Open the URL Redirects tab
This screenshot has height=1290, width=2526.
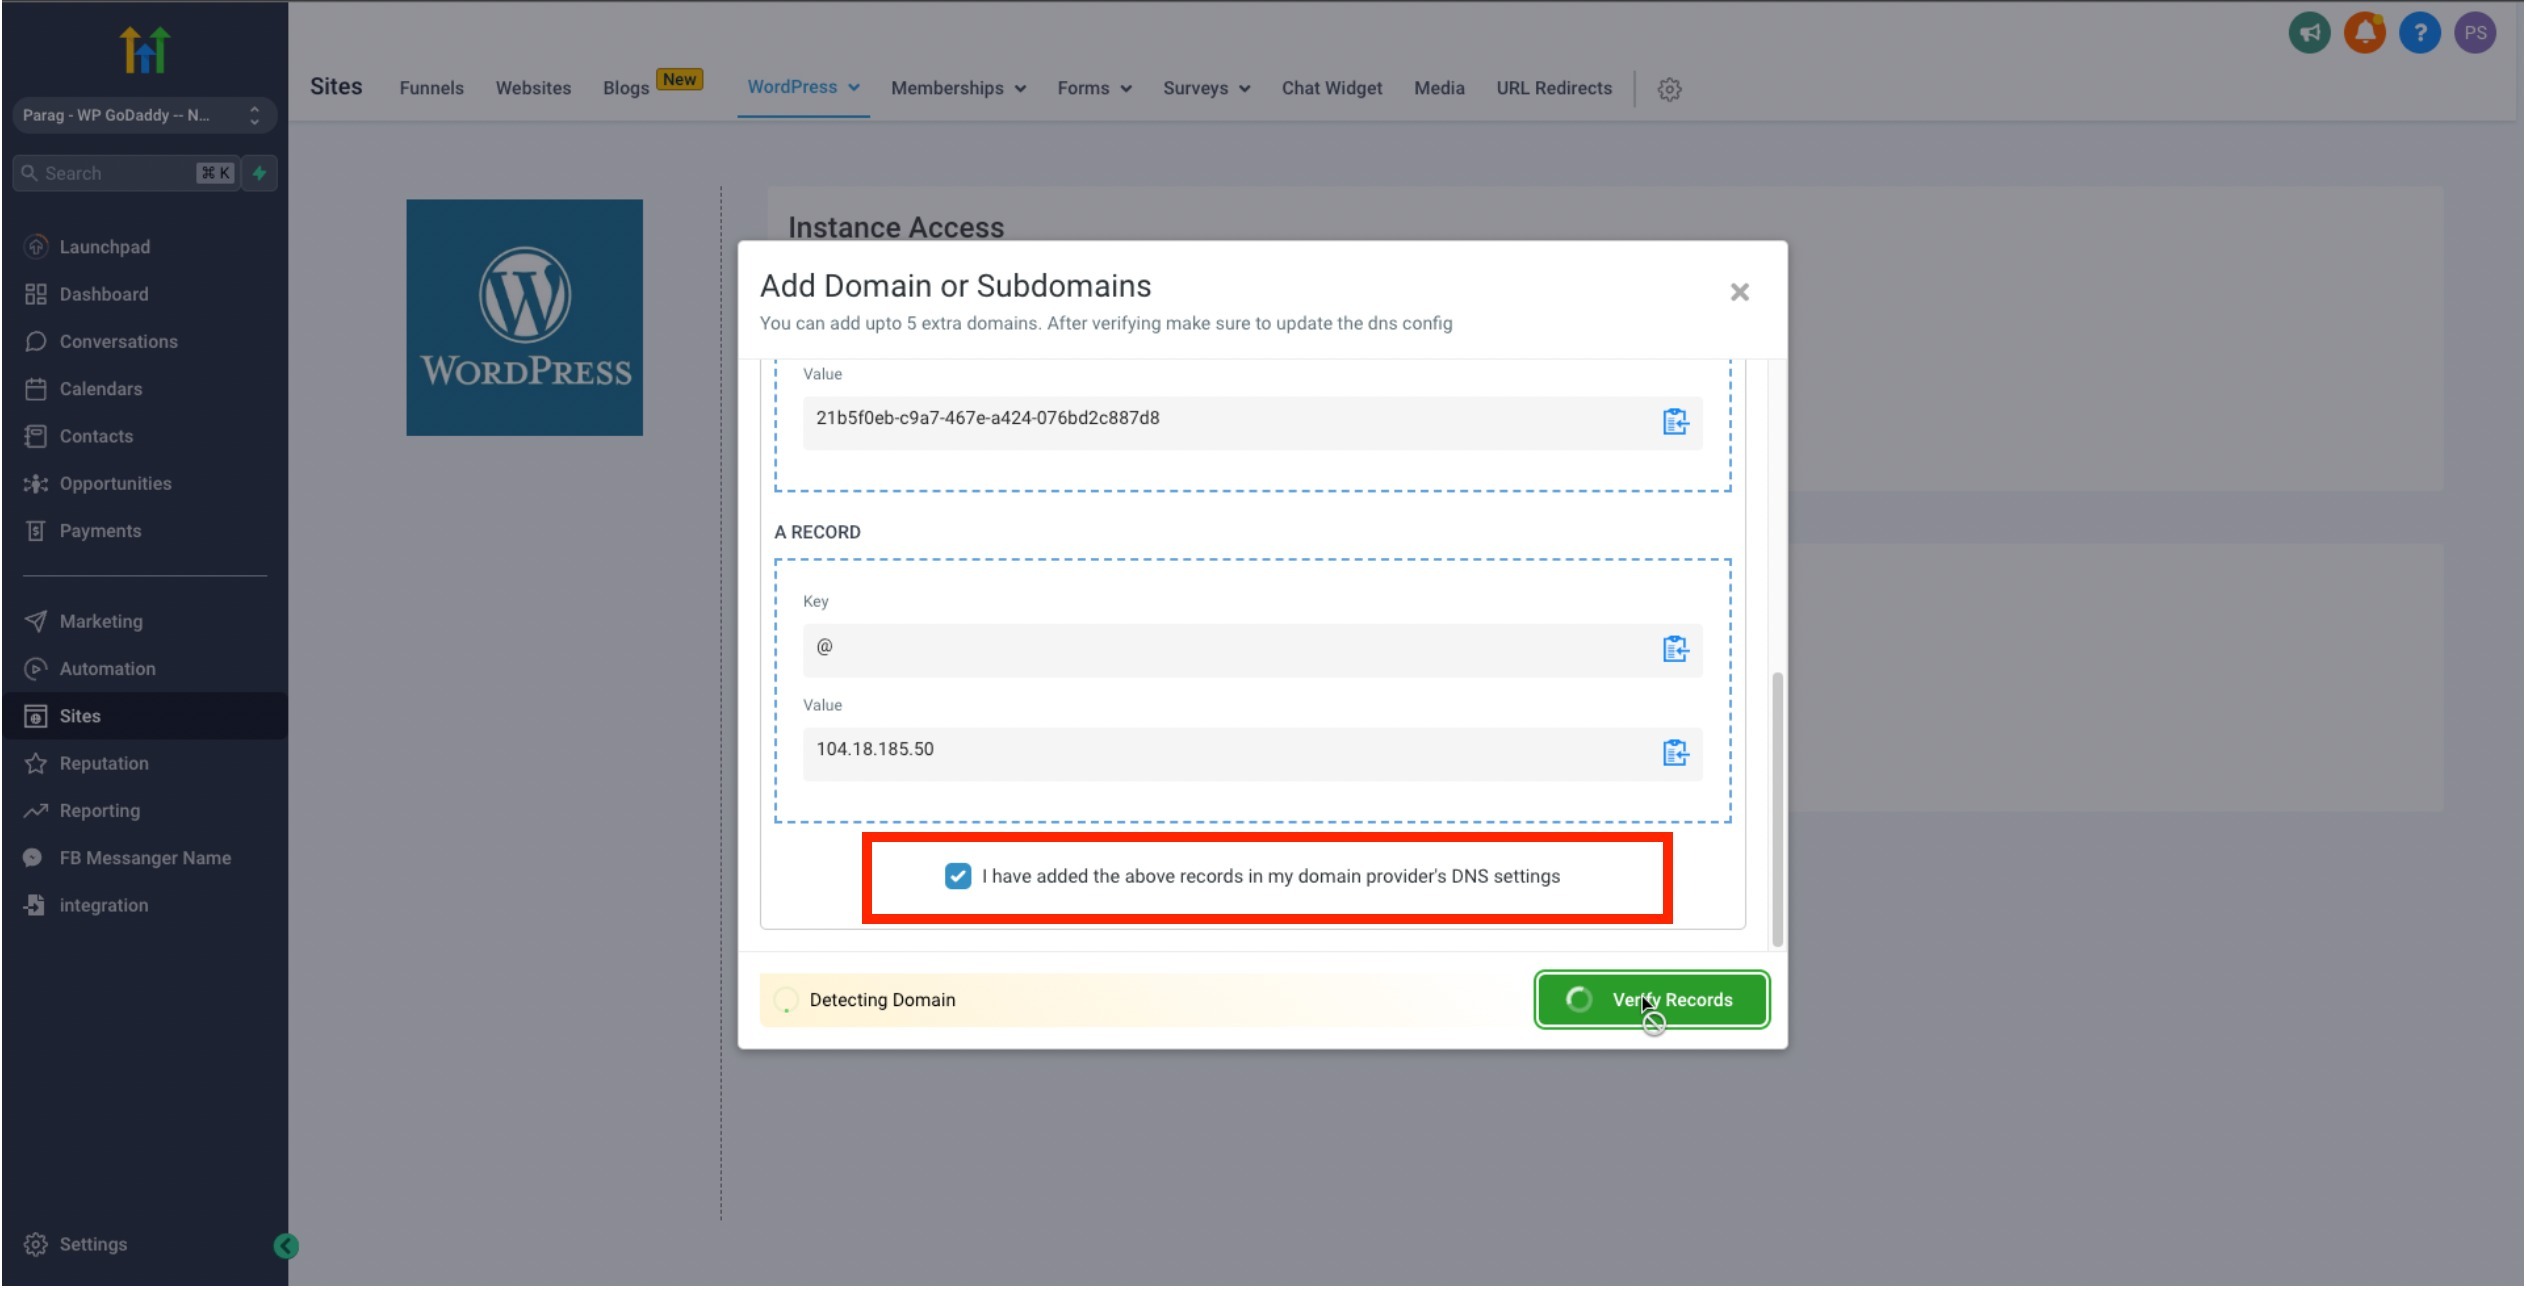(x=1553, y=88)
